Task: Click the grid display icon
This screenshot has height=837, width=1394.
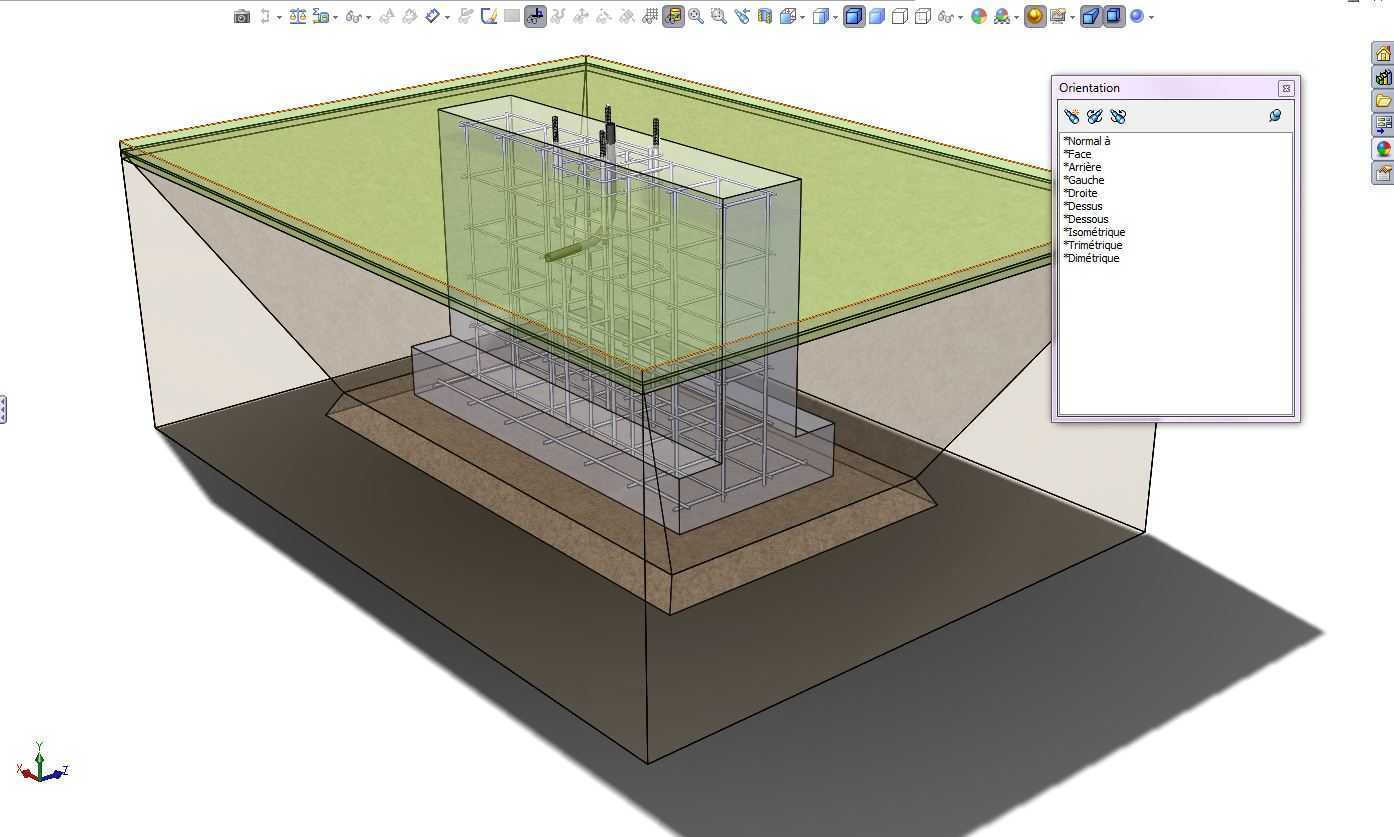Action: click(650, 16)
